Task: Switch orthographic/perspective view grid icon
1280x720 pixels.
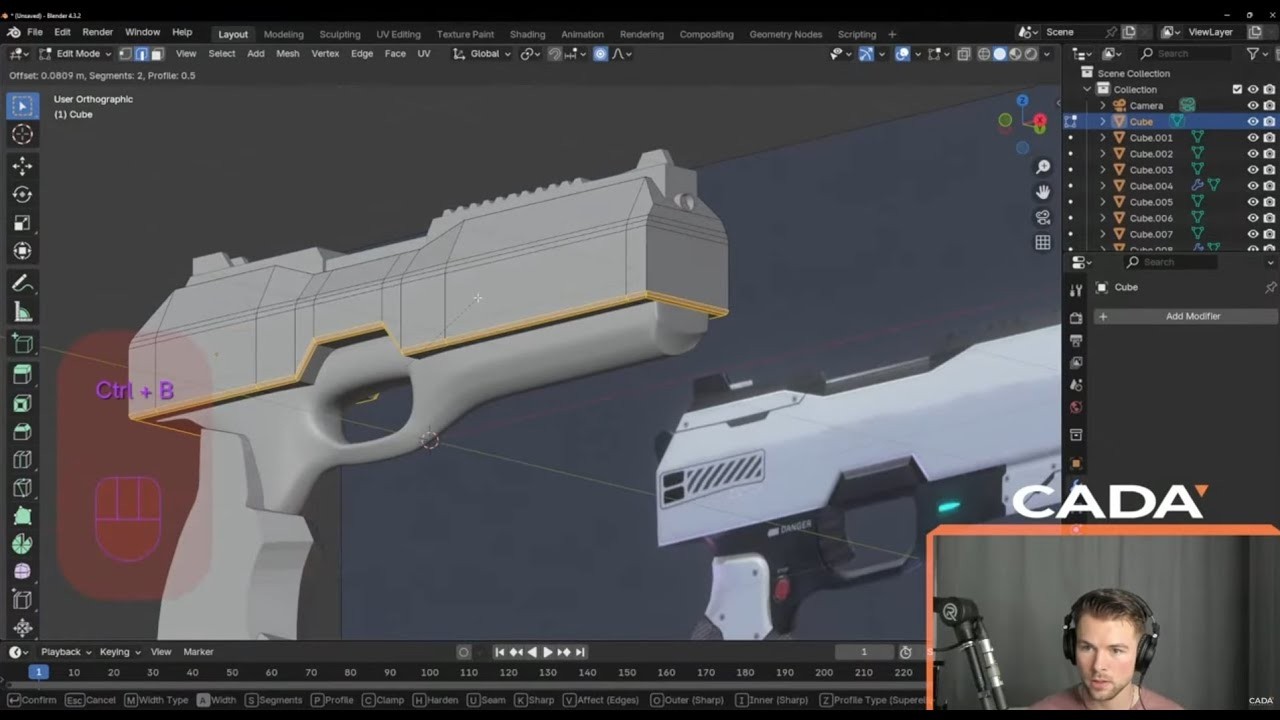Action: (1043, 242)
